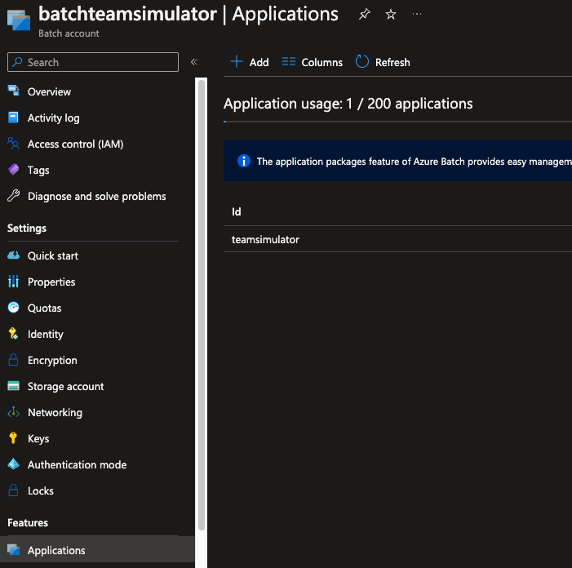
Task: Click the Storage account icon
Action: point(13,386)
